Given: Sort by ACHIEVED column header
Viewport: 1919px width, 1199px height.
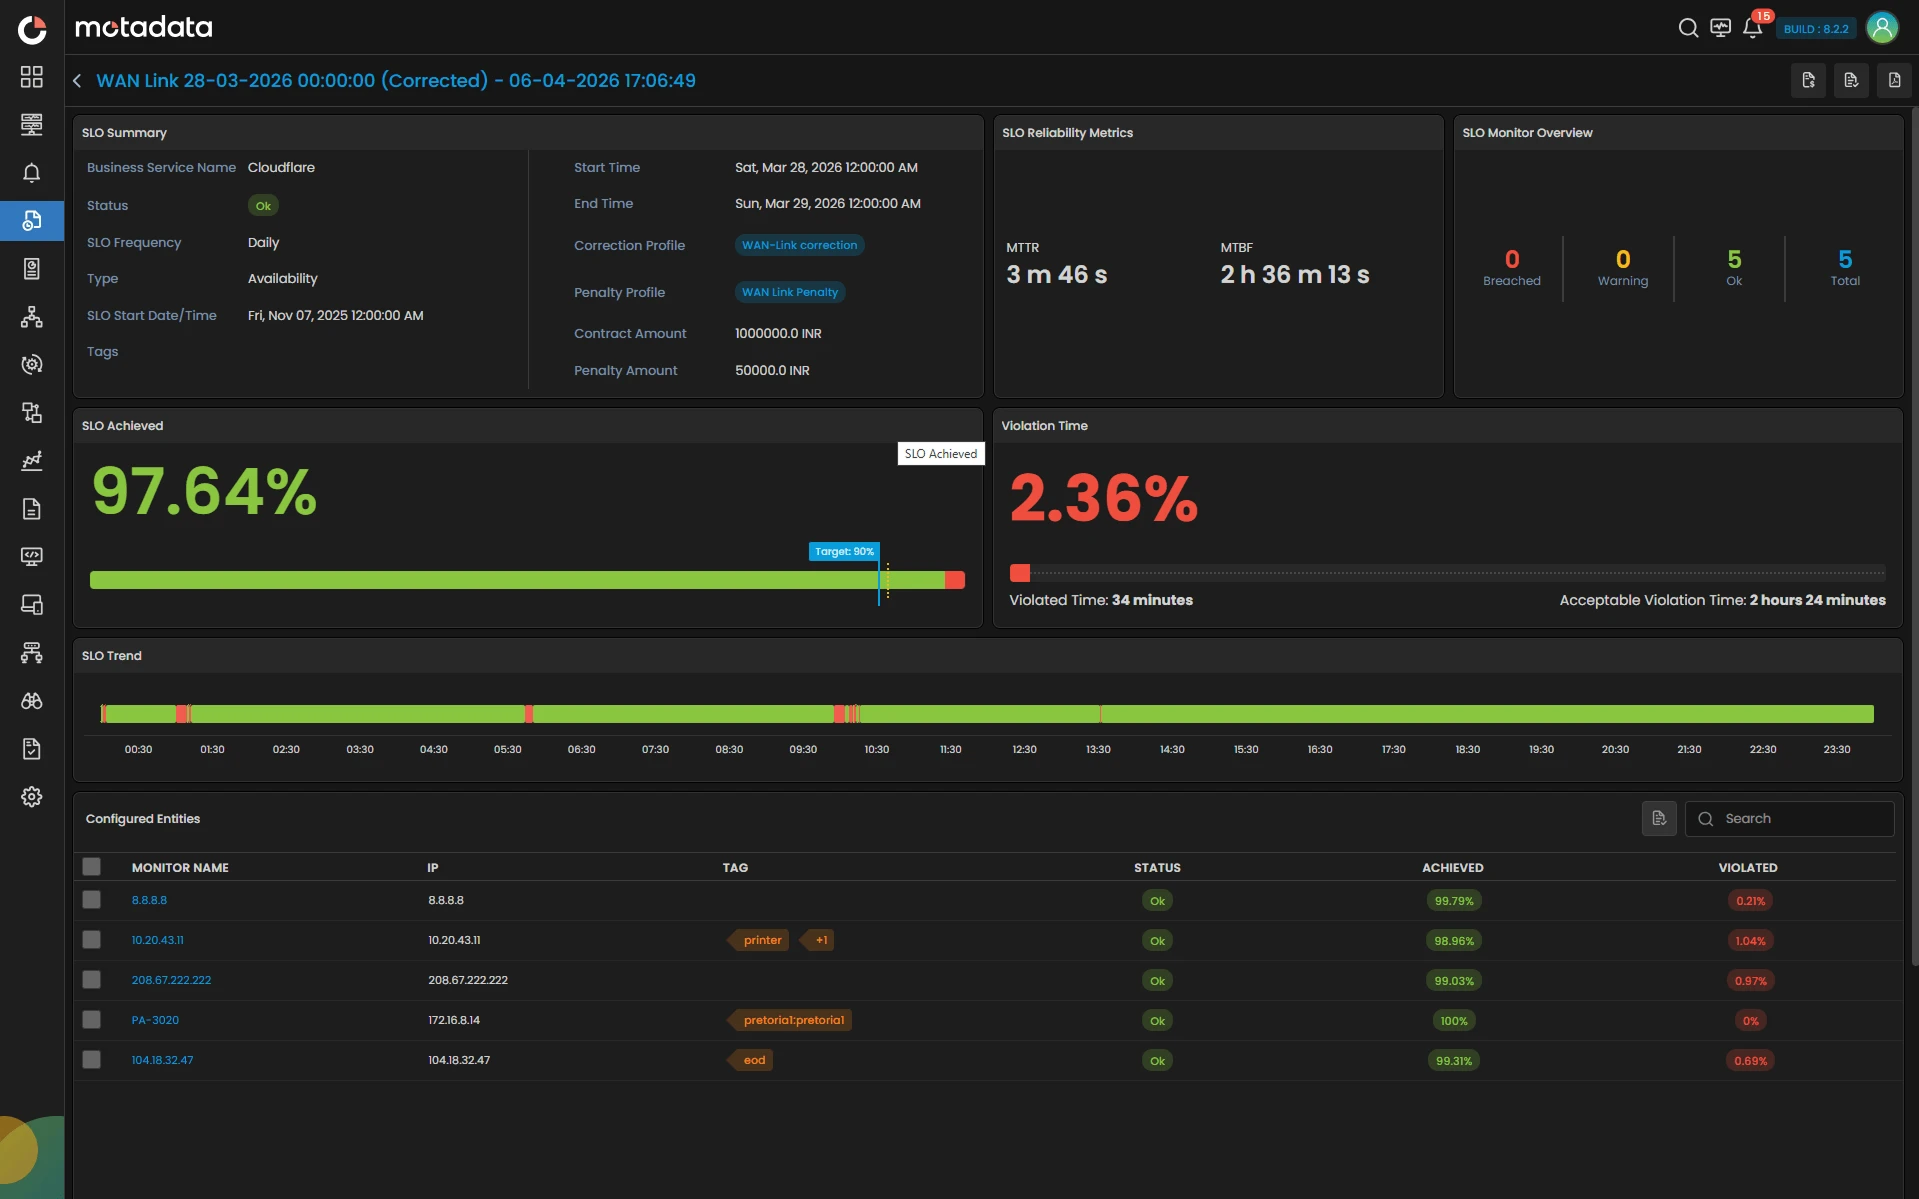Looking at the screenshot, I should point(1452,867).
